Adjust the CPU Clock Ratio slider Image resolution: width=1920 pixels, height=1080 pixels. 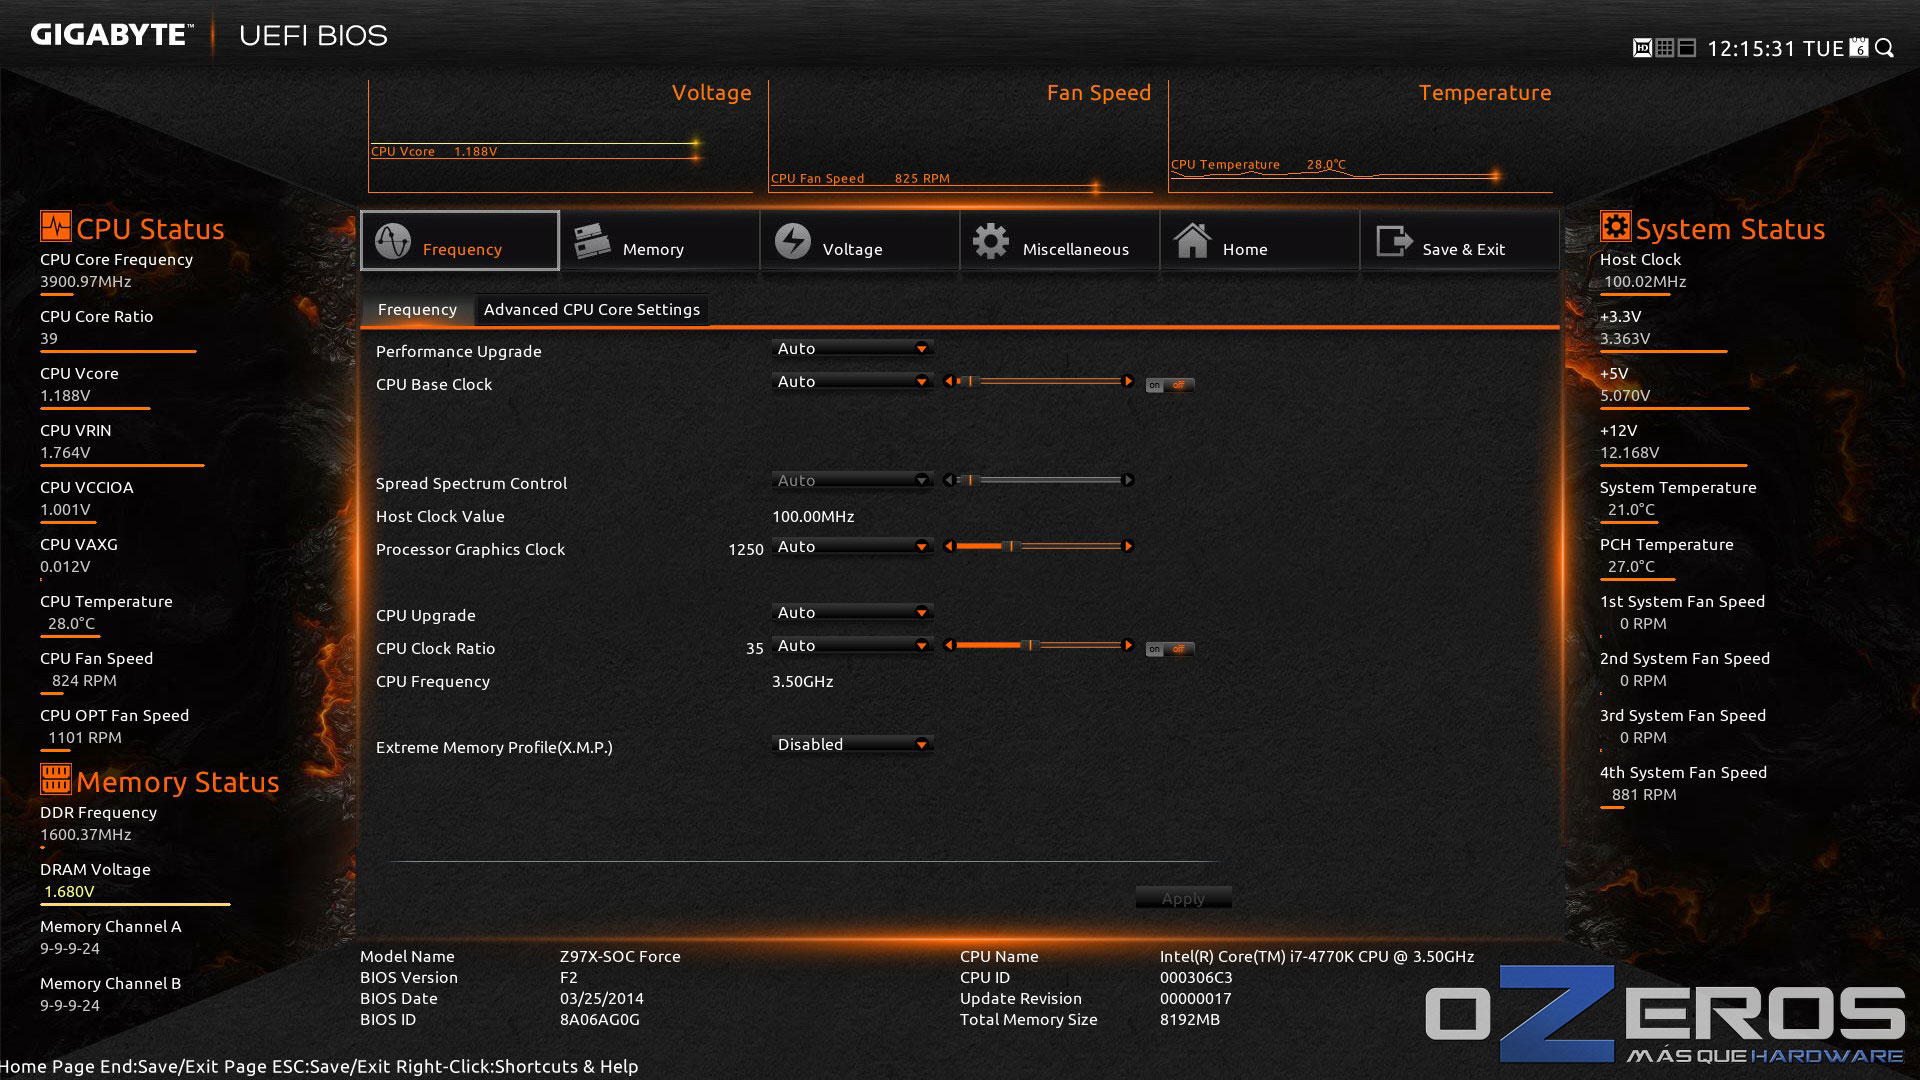[x=1039, y=645]
